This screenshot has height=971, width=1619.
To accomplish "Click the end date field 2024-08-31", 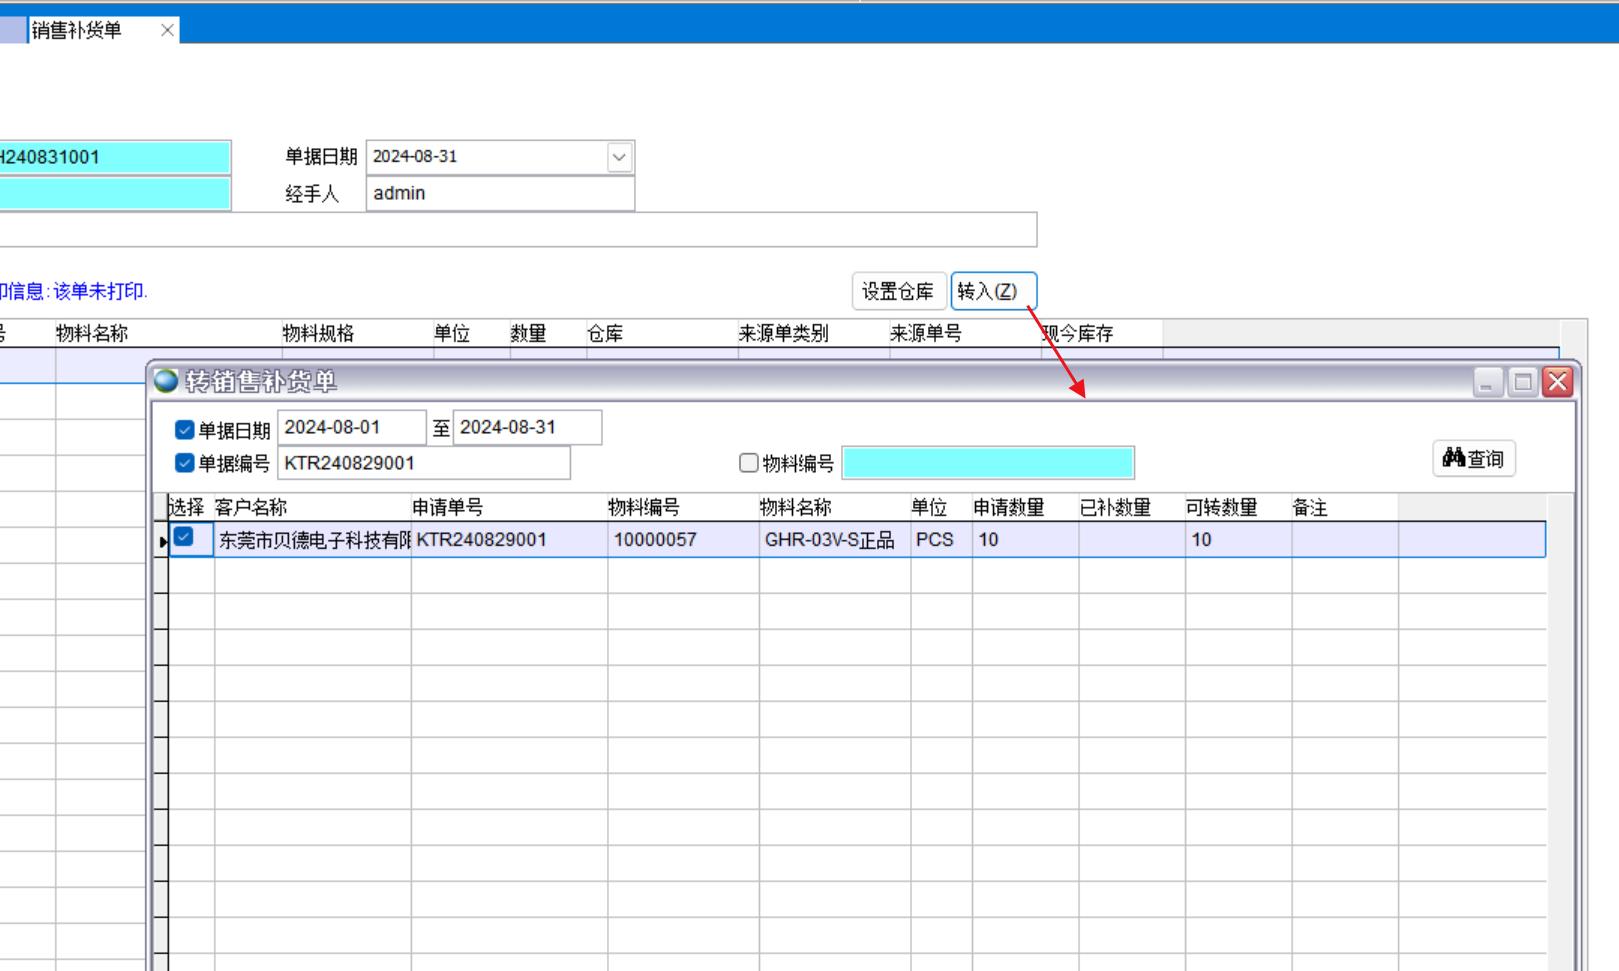I will (526, 428).
